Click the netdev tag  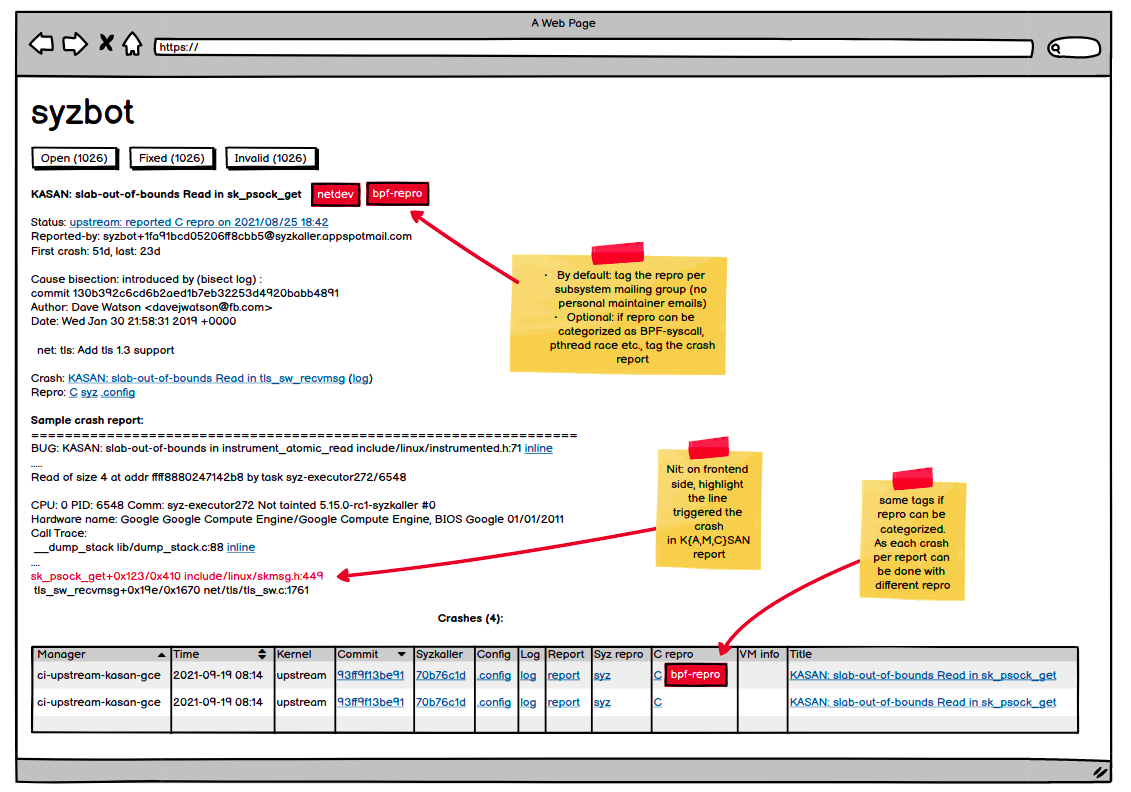pos(335,194)
